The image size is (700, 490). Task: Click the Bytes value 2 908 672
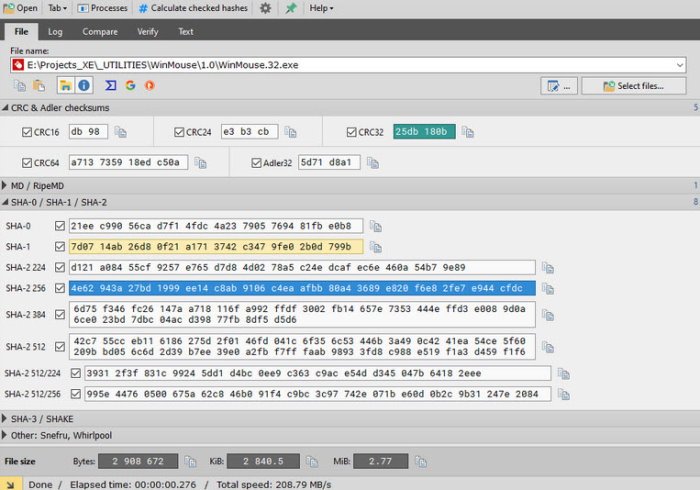point(138,461)
